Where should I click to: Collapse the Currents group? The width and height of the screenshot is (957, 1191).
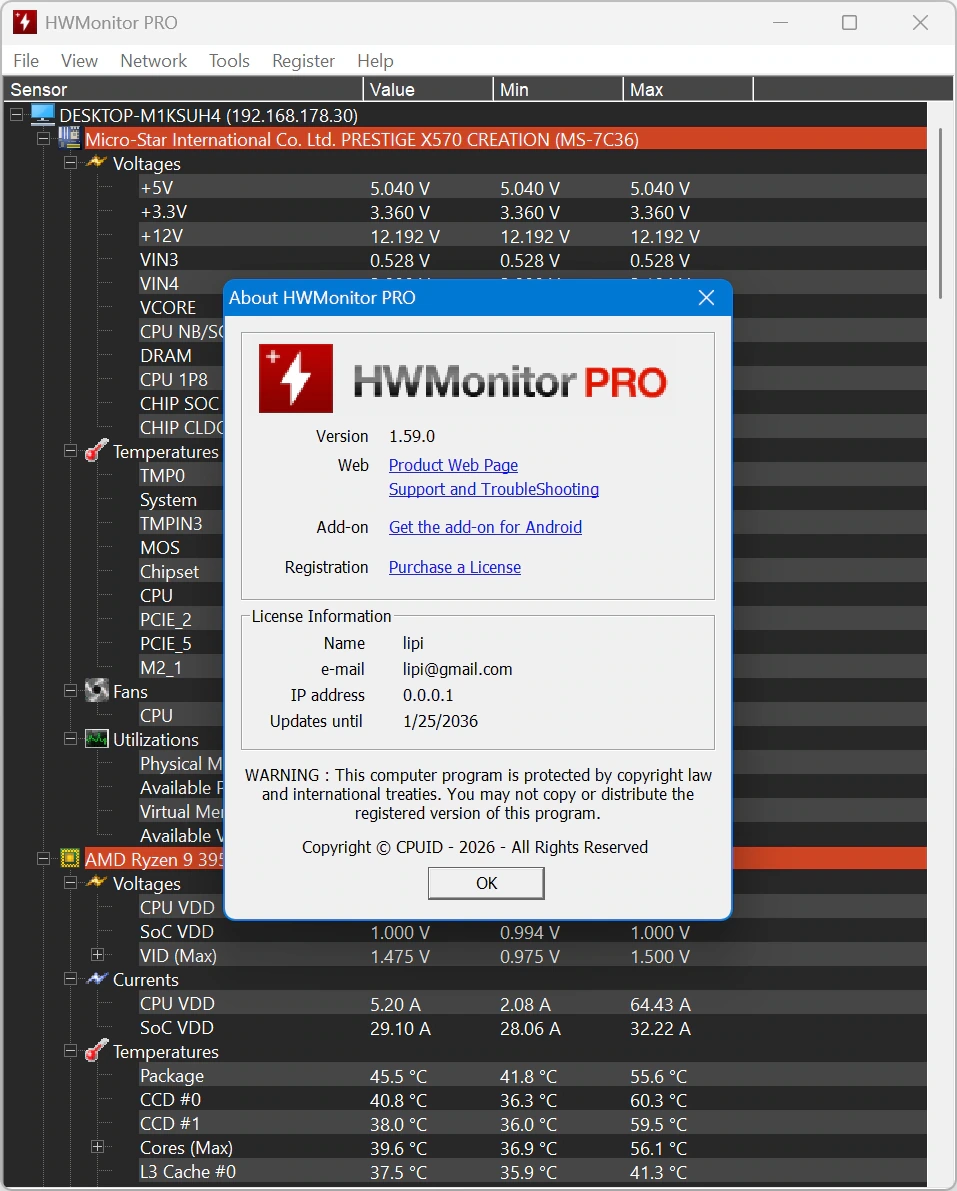pyautogui.click(x=71, y=979)
